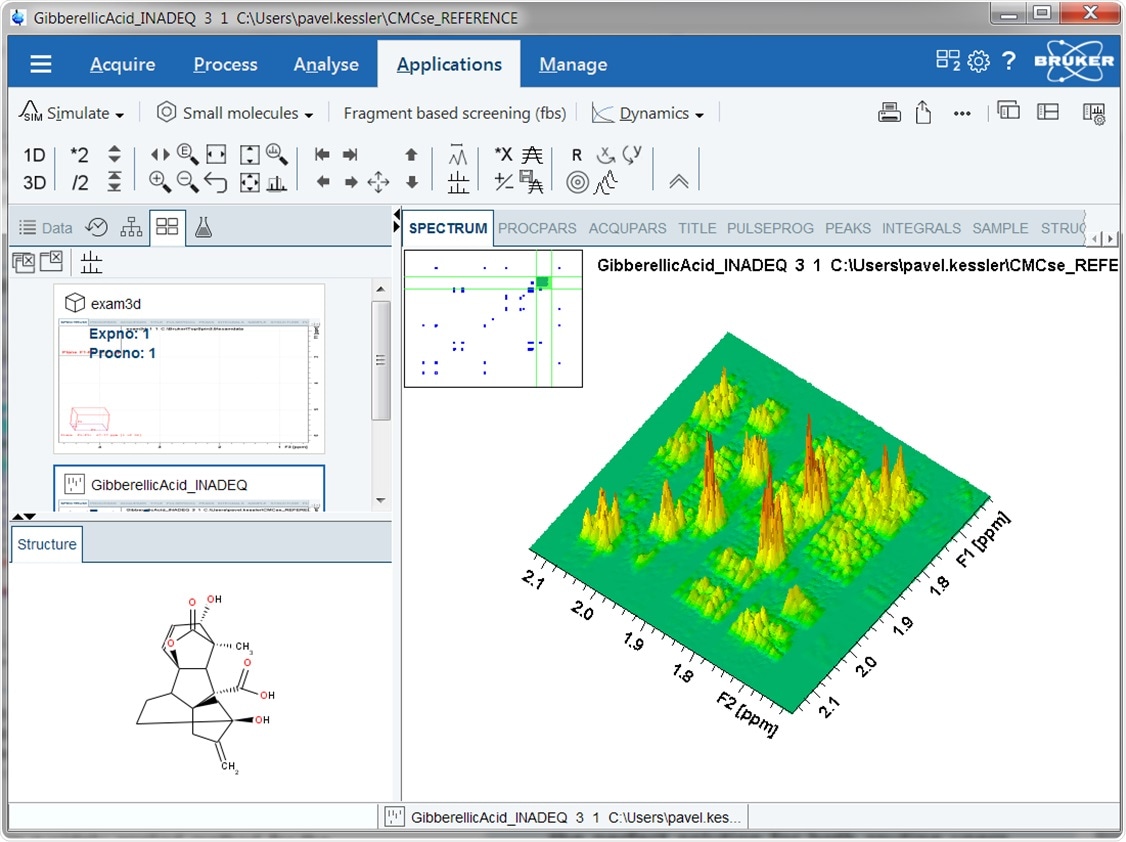Click the zoom in magnifier icon
1126x842 pixels.
tap(159, 182)
